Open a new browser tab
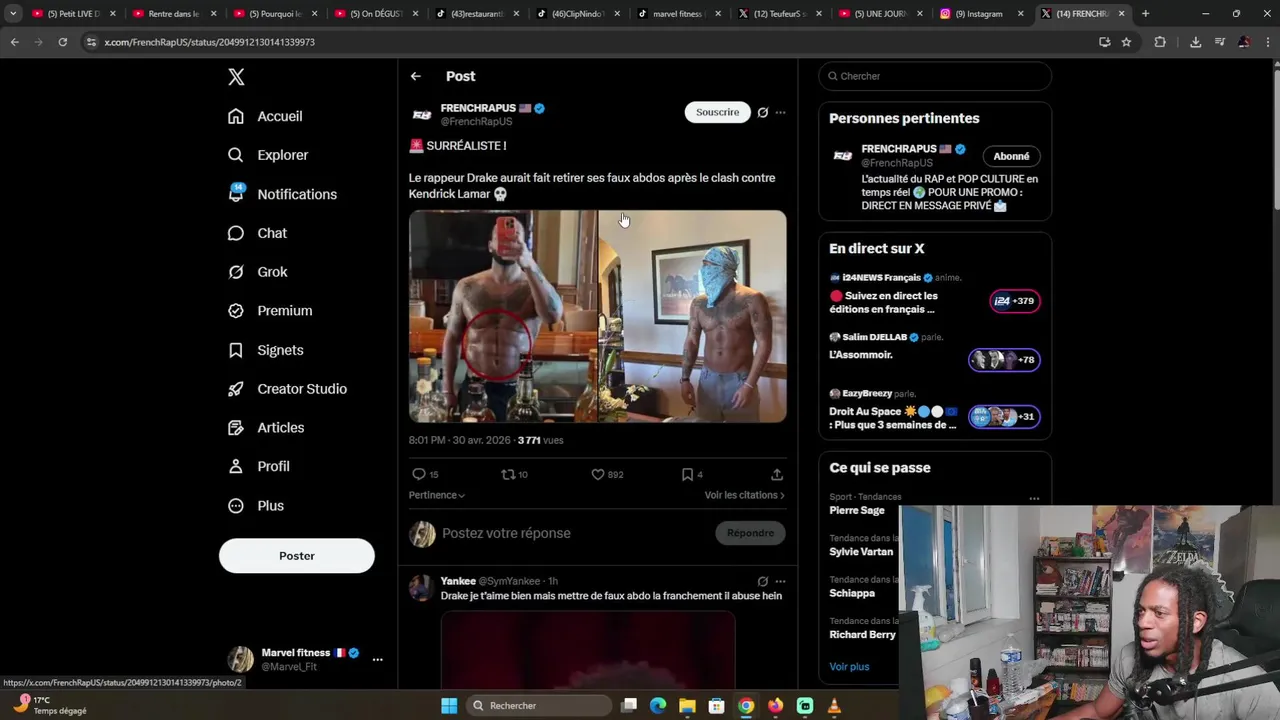This screenshot has width=1280, height=720. 1145,14
